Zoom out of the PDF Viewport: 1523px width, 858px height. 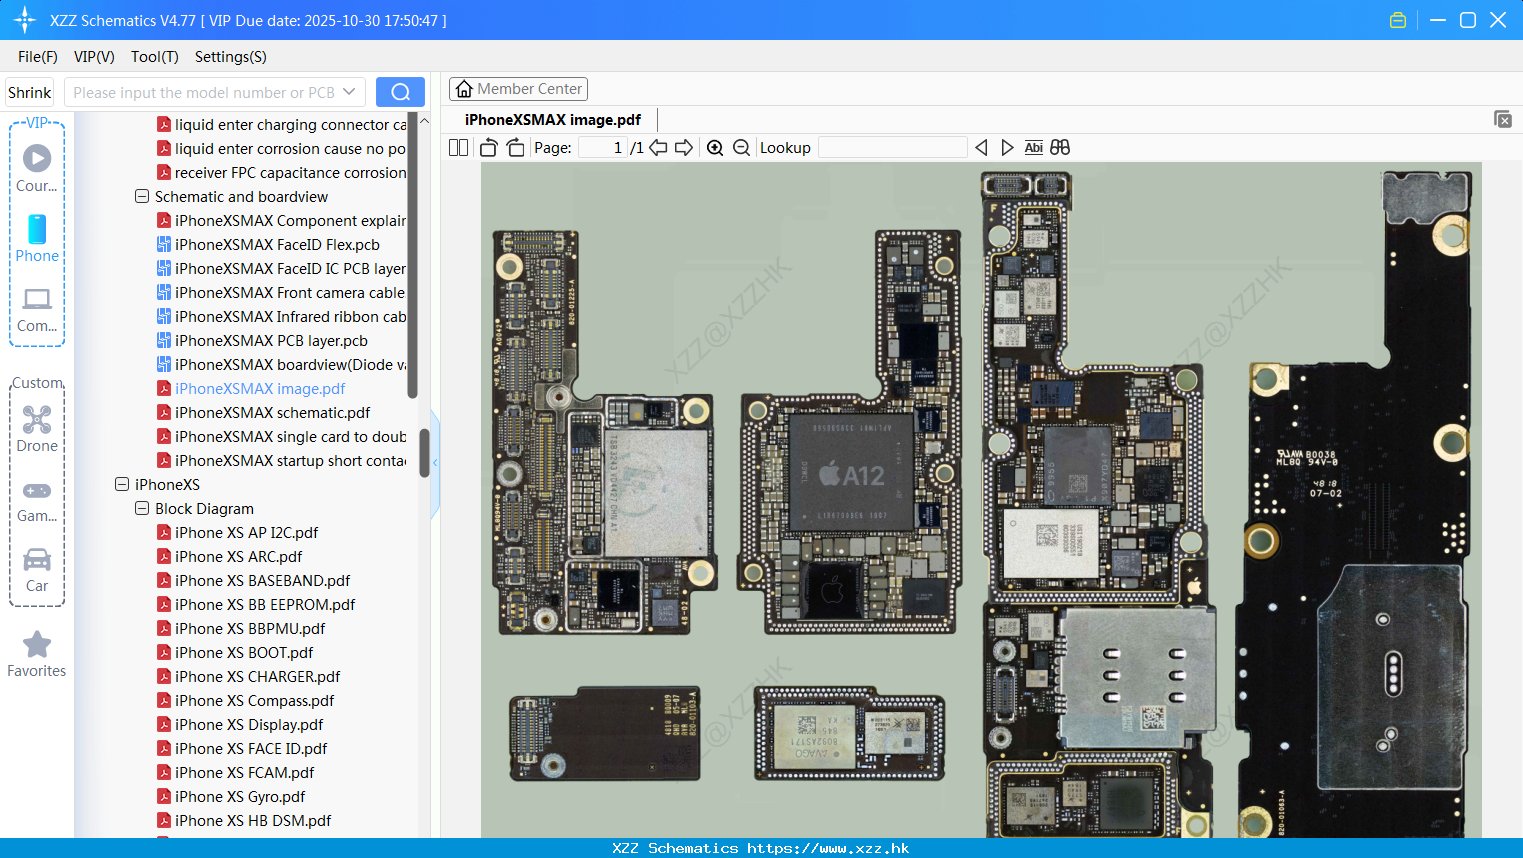741,147
